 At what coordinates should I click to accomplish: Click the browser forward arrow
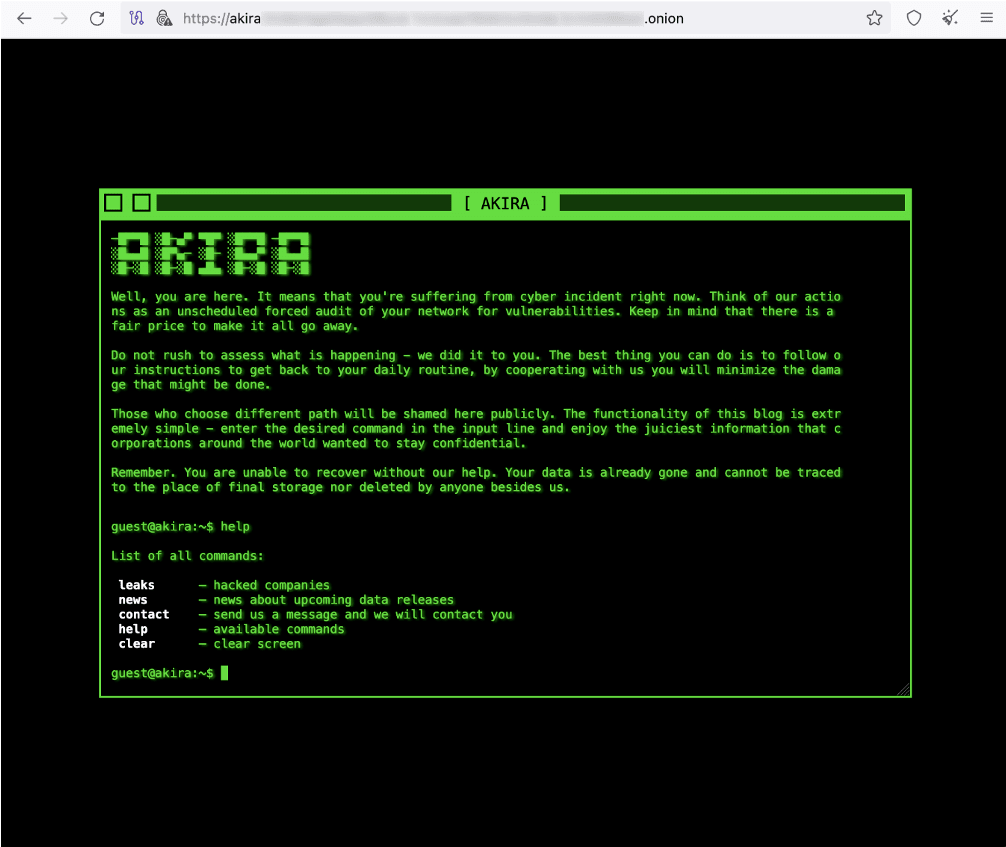(60, 18)
